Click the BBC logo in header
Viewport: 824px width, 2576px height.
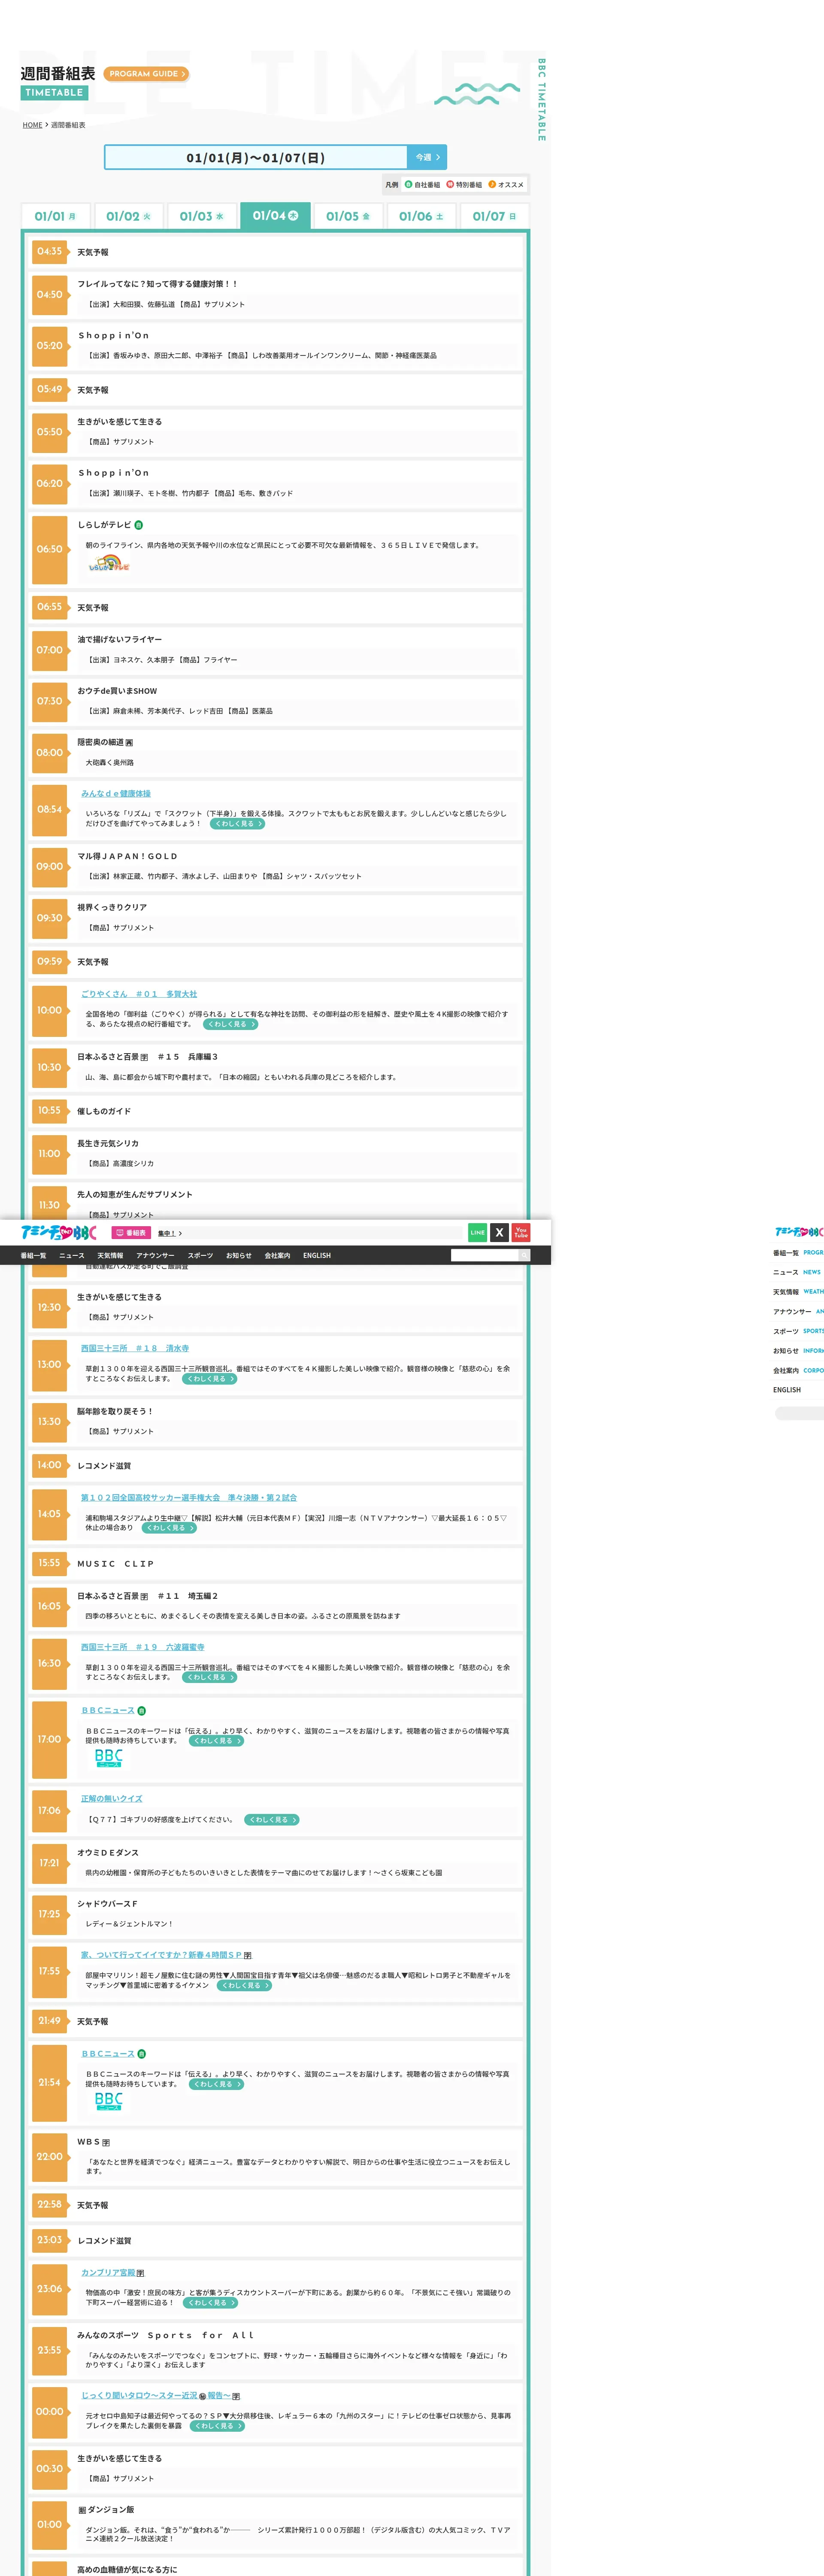59,1232
